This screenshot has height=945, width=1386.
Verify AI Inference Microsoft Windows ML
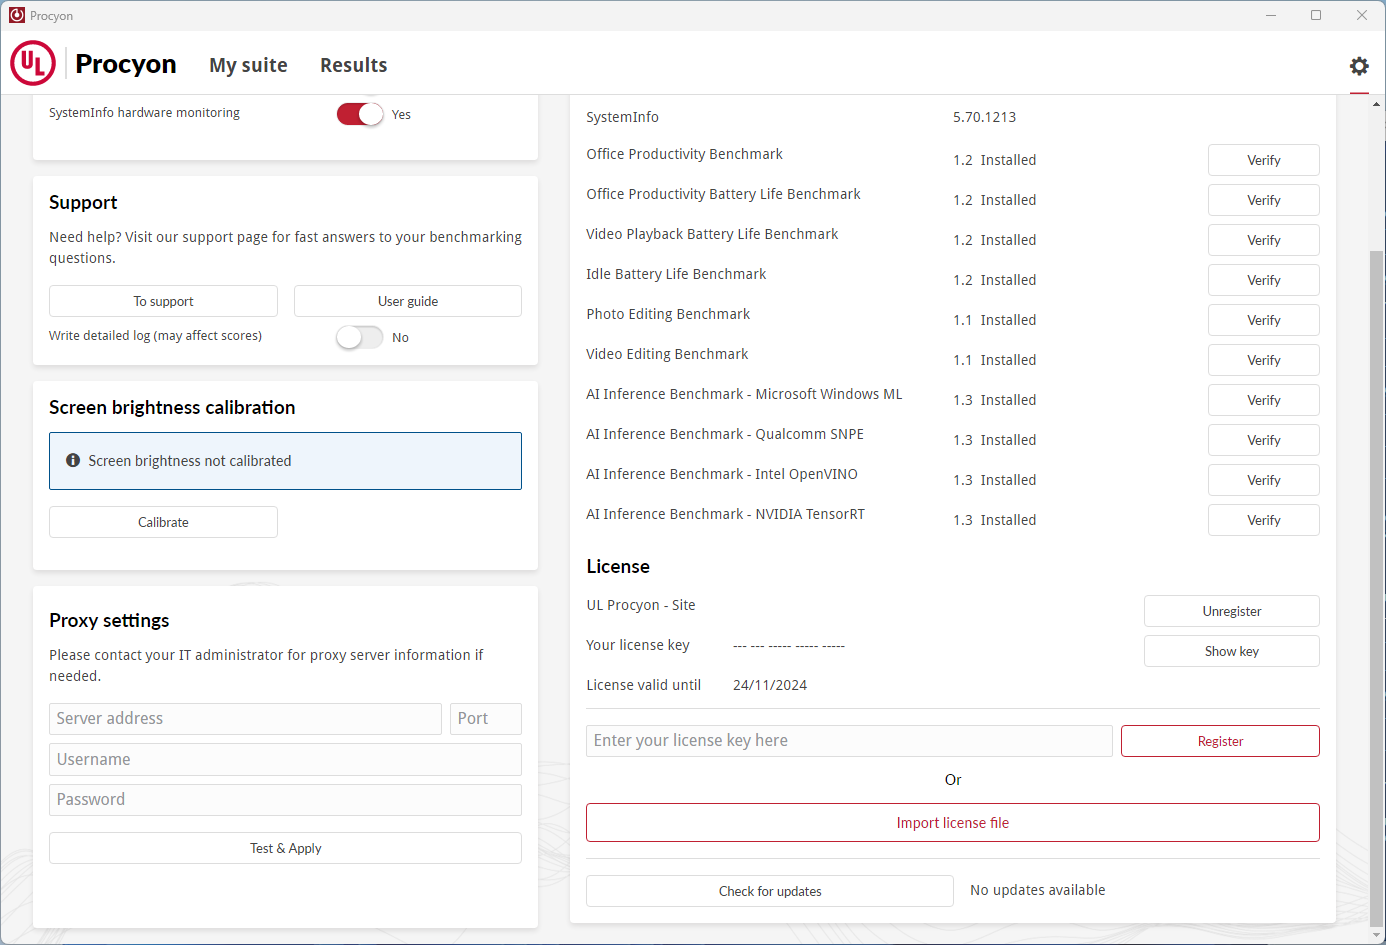pos(1264,400)
